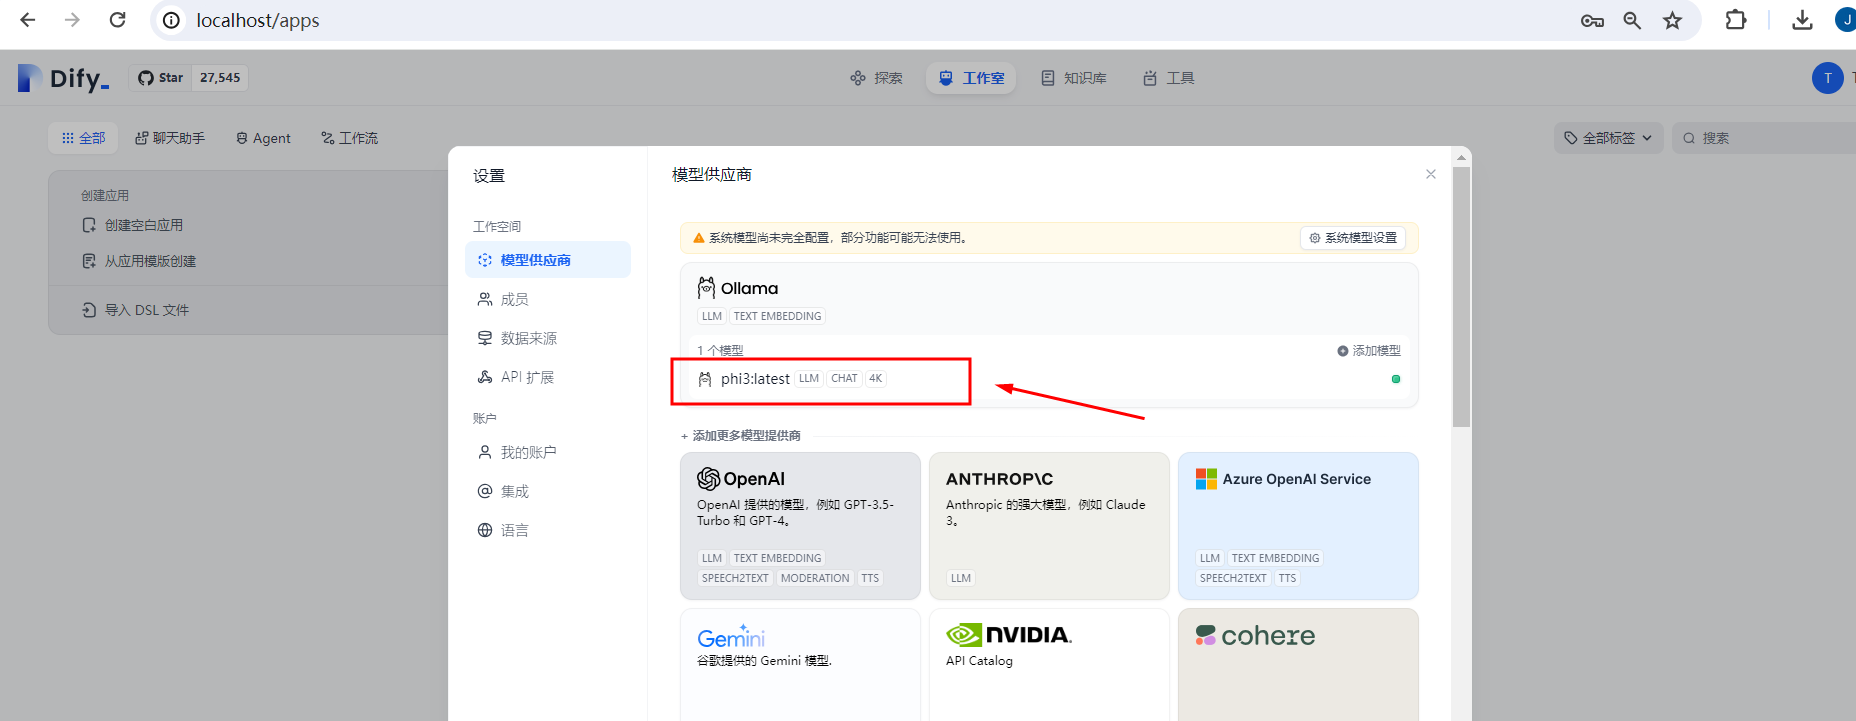
Task: Click the Dify logo
Action: pyautogui.click(x=63, y=78)
